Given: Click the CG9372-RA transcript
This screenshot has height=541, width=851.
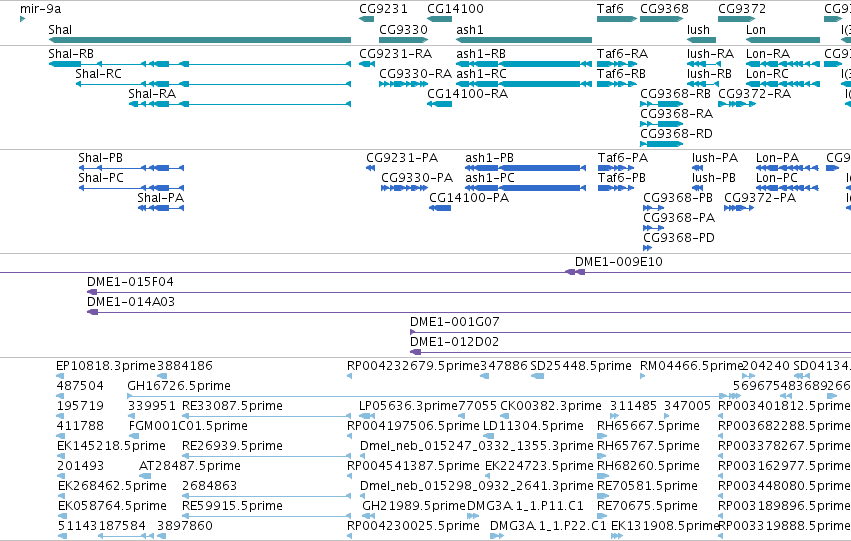Looking at the screenshot, I should pos(737,104).
